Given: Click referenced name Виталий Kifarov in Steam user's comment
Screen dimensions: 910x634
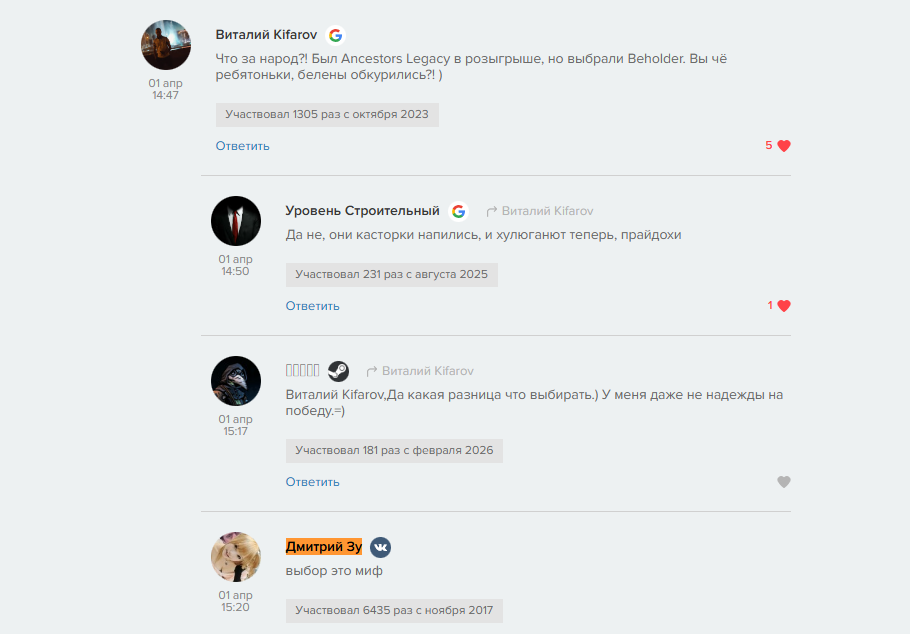Looking at the screenshot, I should point(428,371).
